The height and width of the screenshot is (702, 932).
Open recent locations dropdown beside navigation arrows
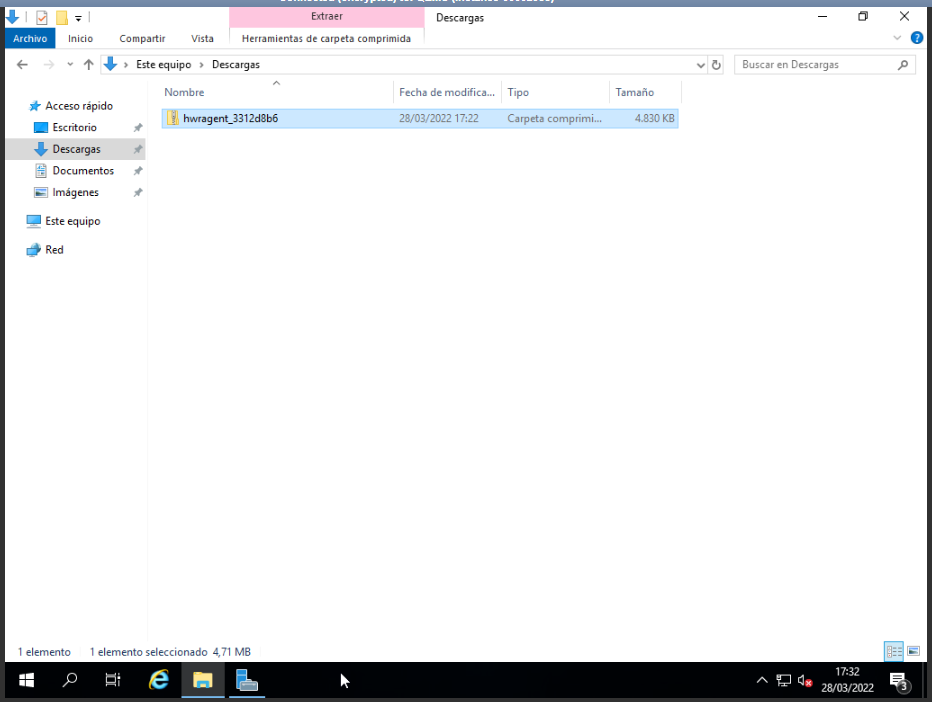point(68,65)
